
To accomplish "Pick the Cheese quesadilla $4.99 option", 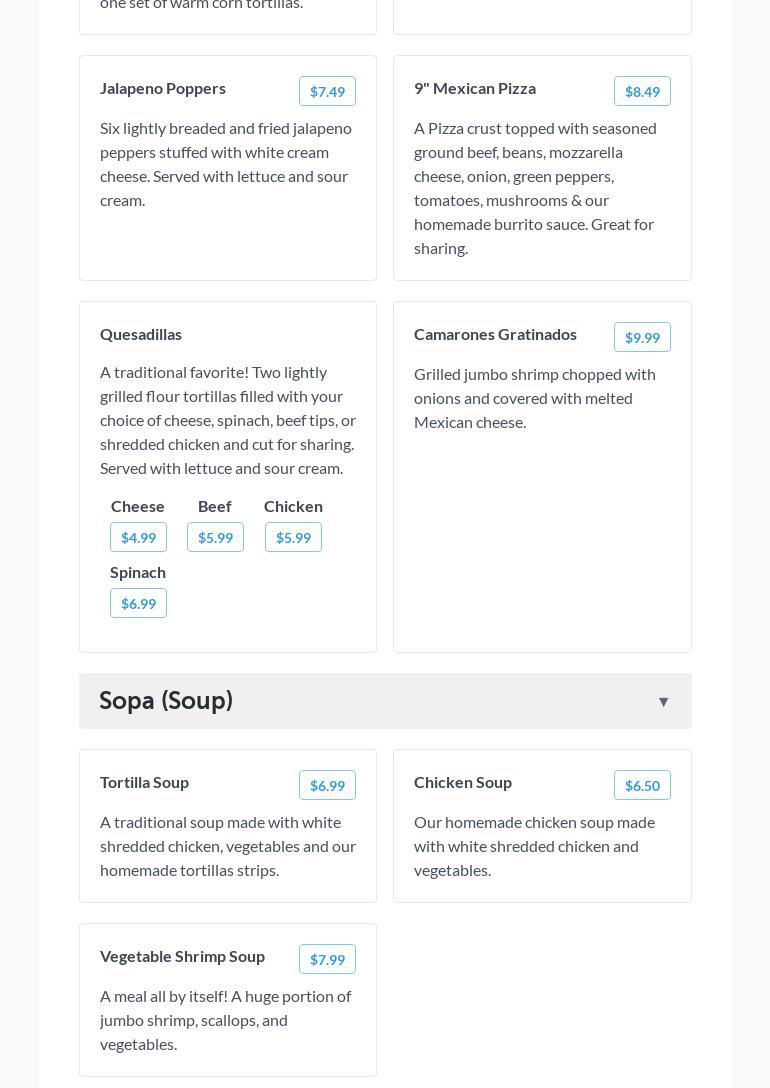I will click(138, 537).
